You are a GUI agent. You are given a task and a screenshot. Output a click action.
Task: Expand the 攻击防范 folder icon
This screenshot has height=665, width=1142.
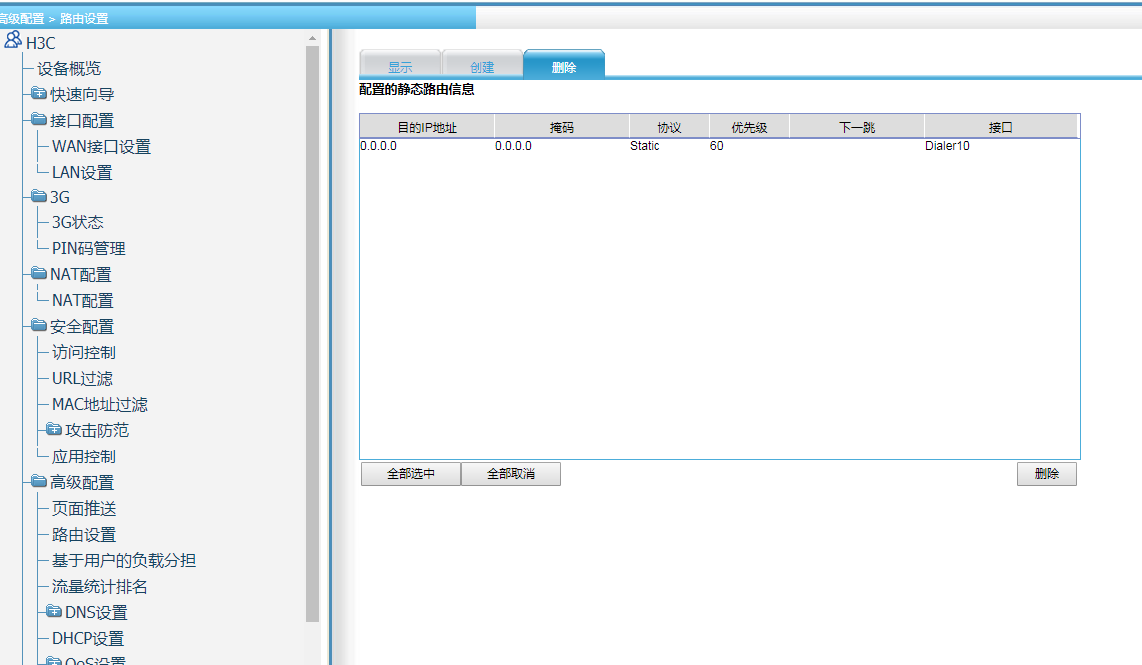(x=54, y=429)
